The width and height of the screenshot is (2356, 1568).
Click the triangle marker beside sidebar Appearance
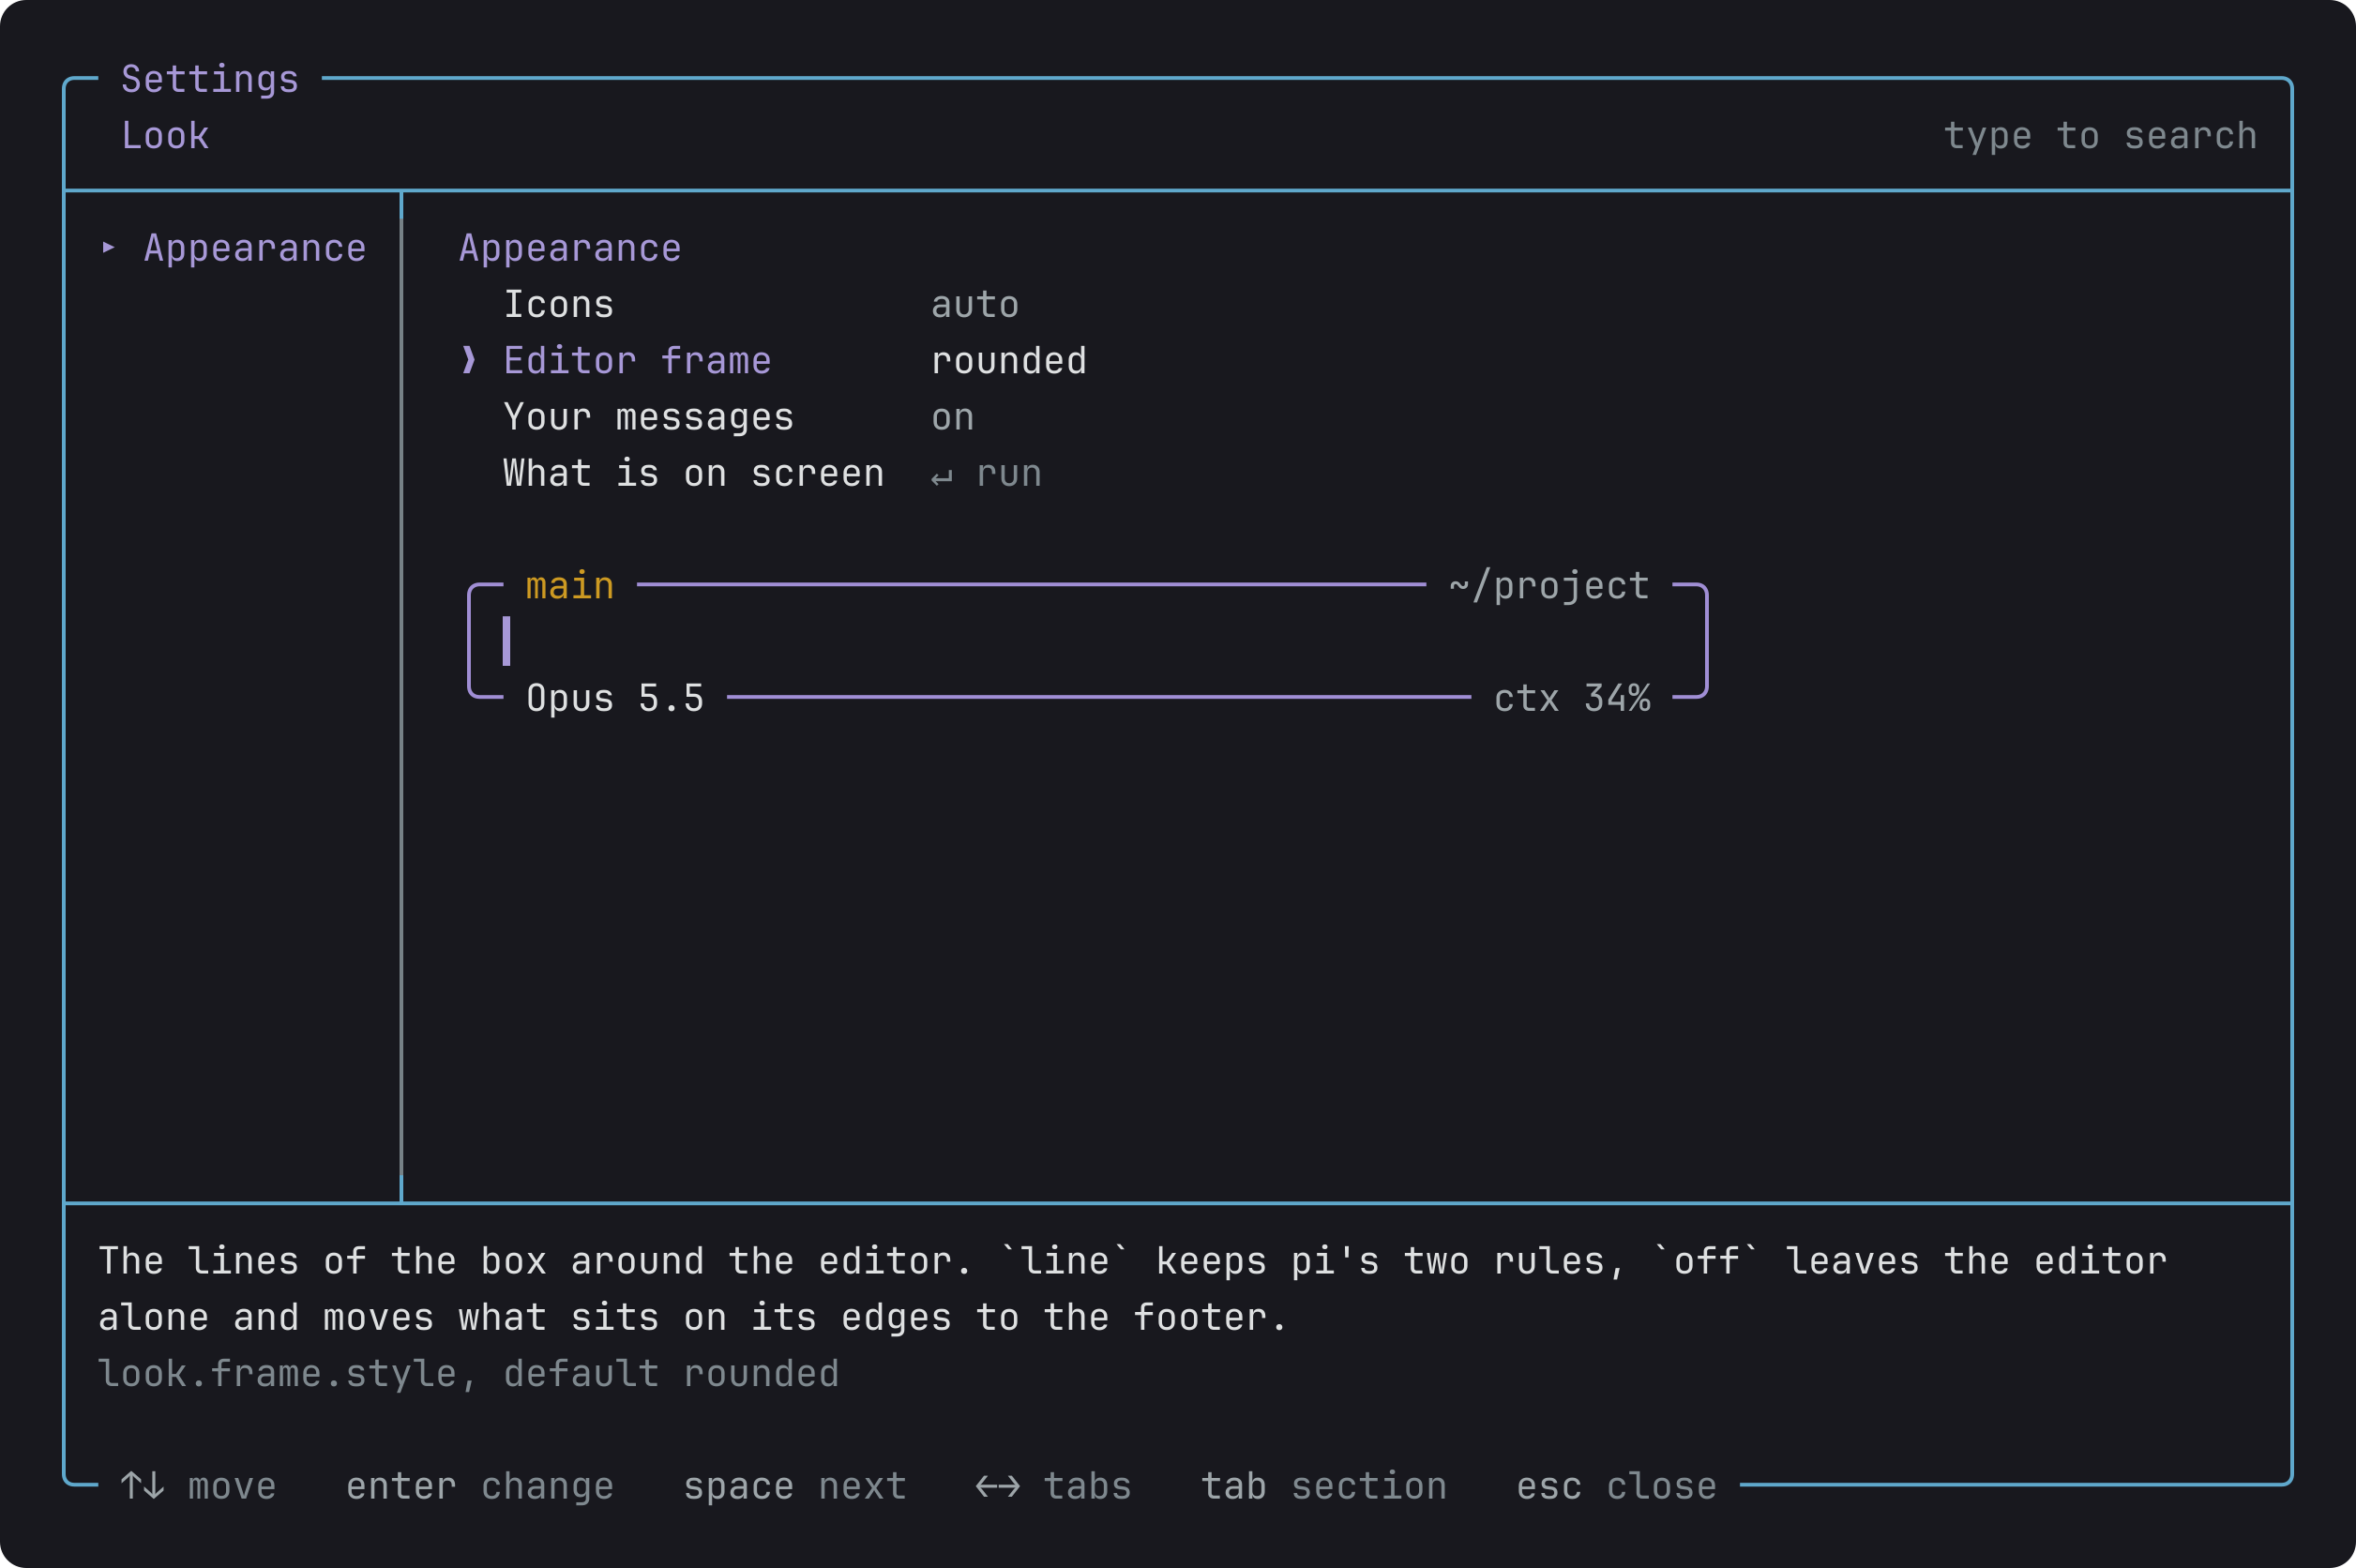coord(109,247)
